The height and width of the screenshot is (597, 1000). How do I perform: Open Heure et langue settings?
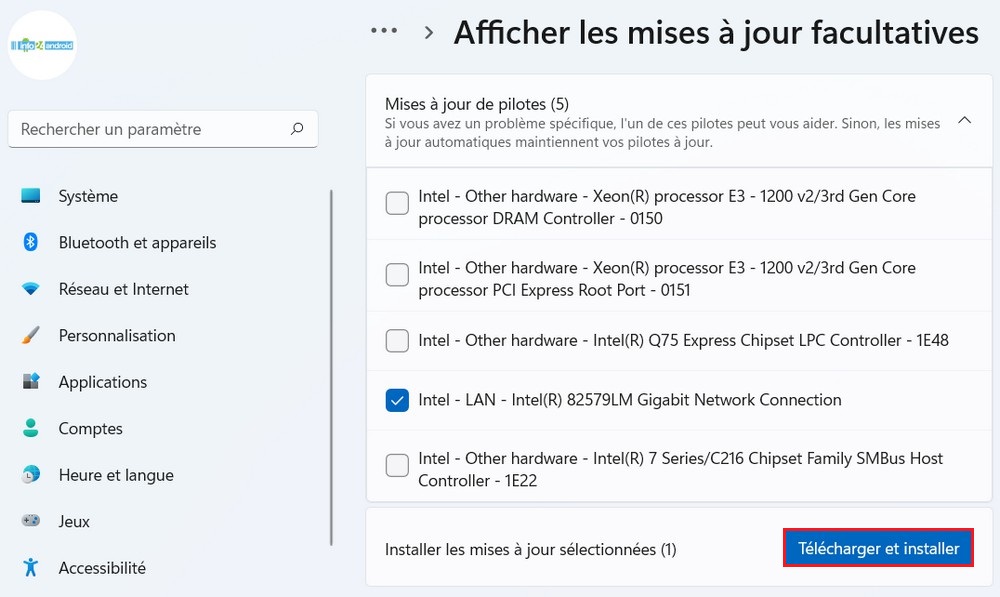click(x=31, y=475)
